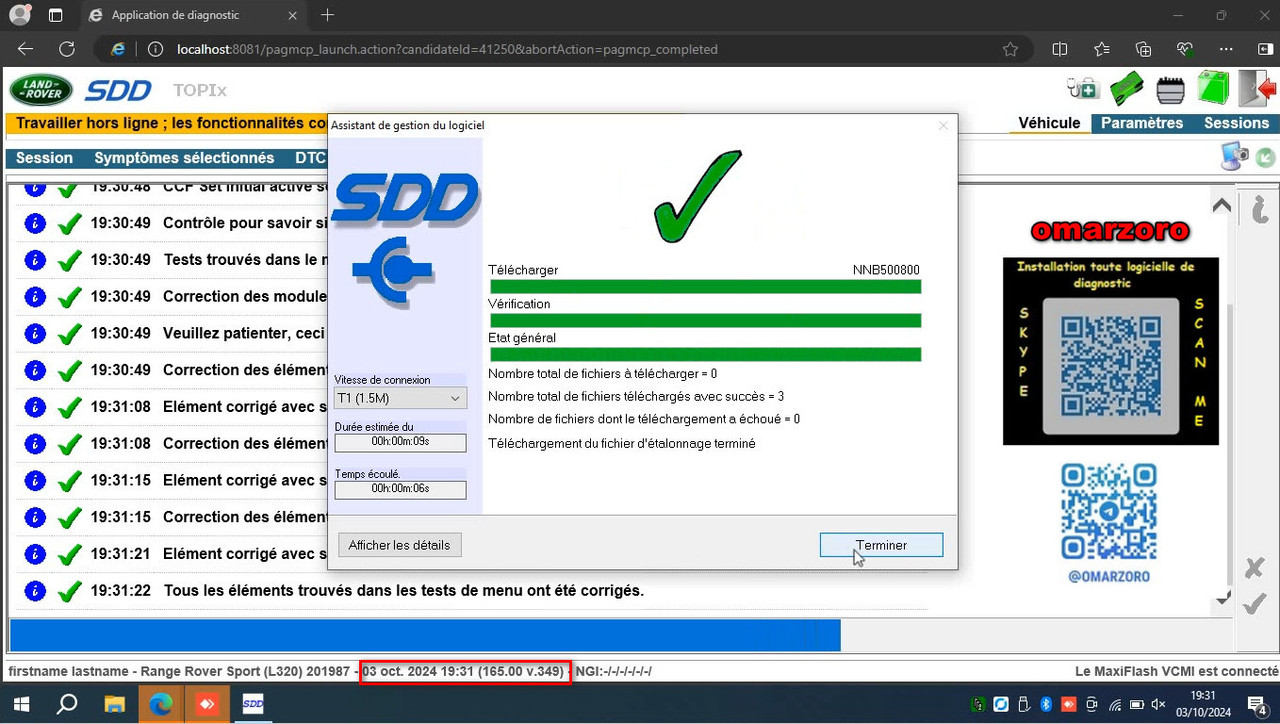1280x724 pixels.
Task: Click green check on Contrôle pour savoir row
Action: [69, 223]
